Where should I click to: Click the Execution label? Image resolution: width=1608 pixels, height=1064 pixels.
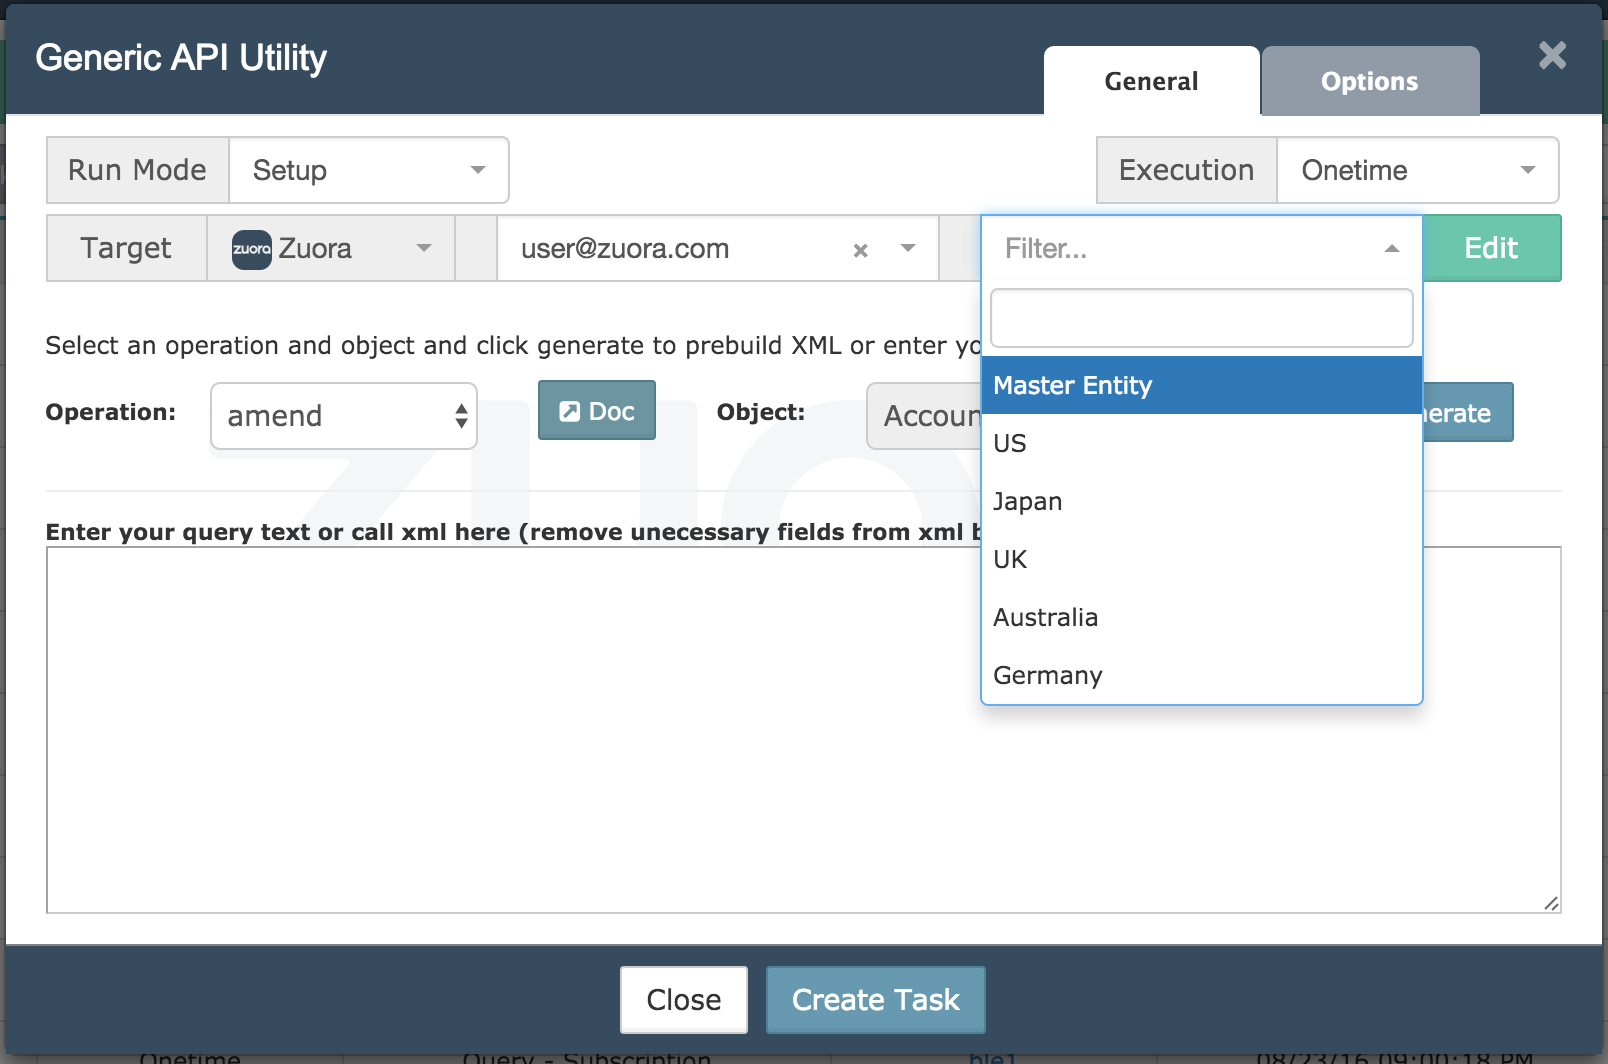click(1187, 170)
